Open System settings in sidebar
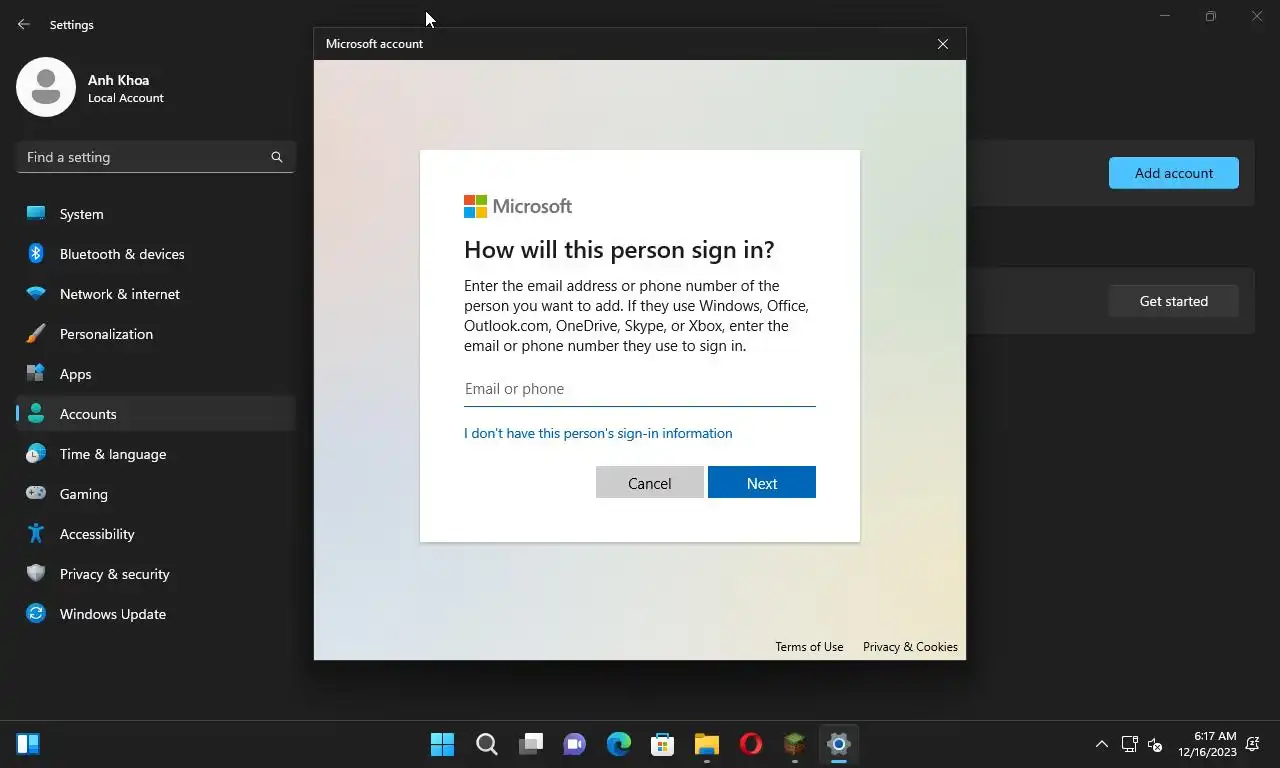 (x=156, y=214)
